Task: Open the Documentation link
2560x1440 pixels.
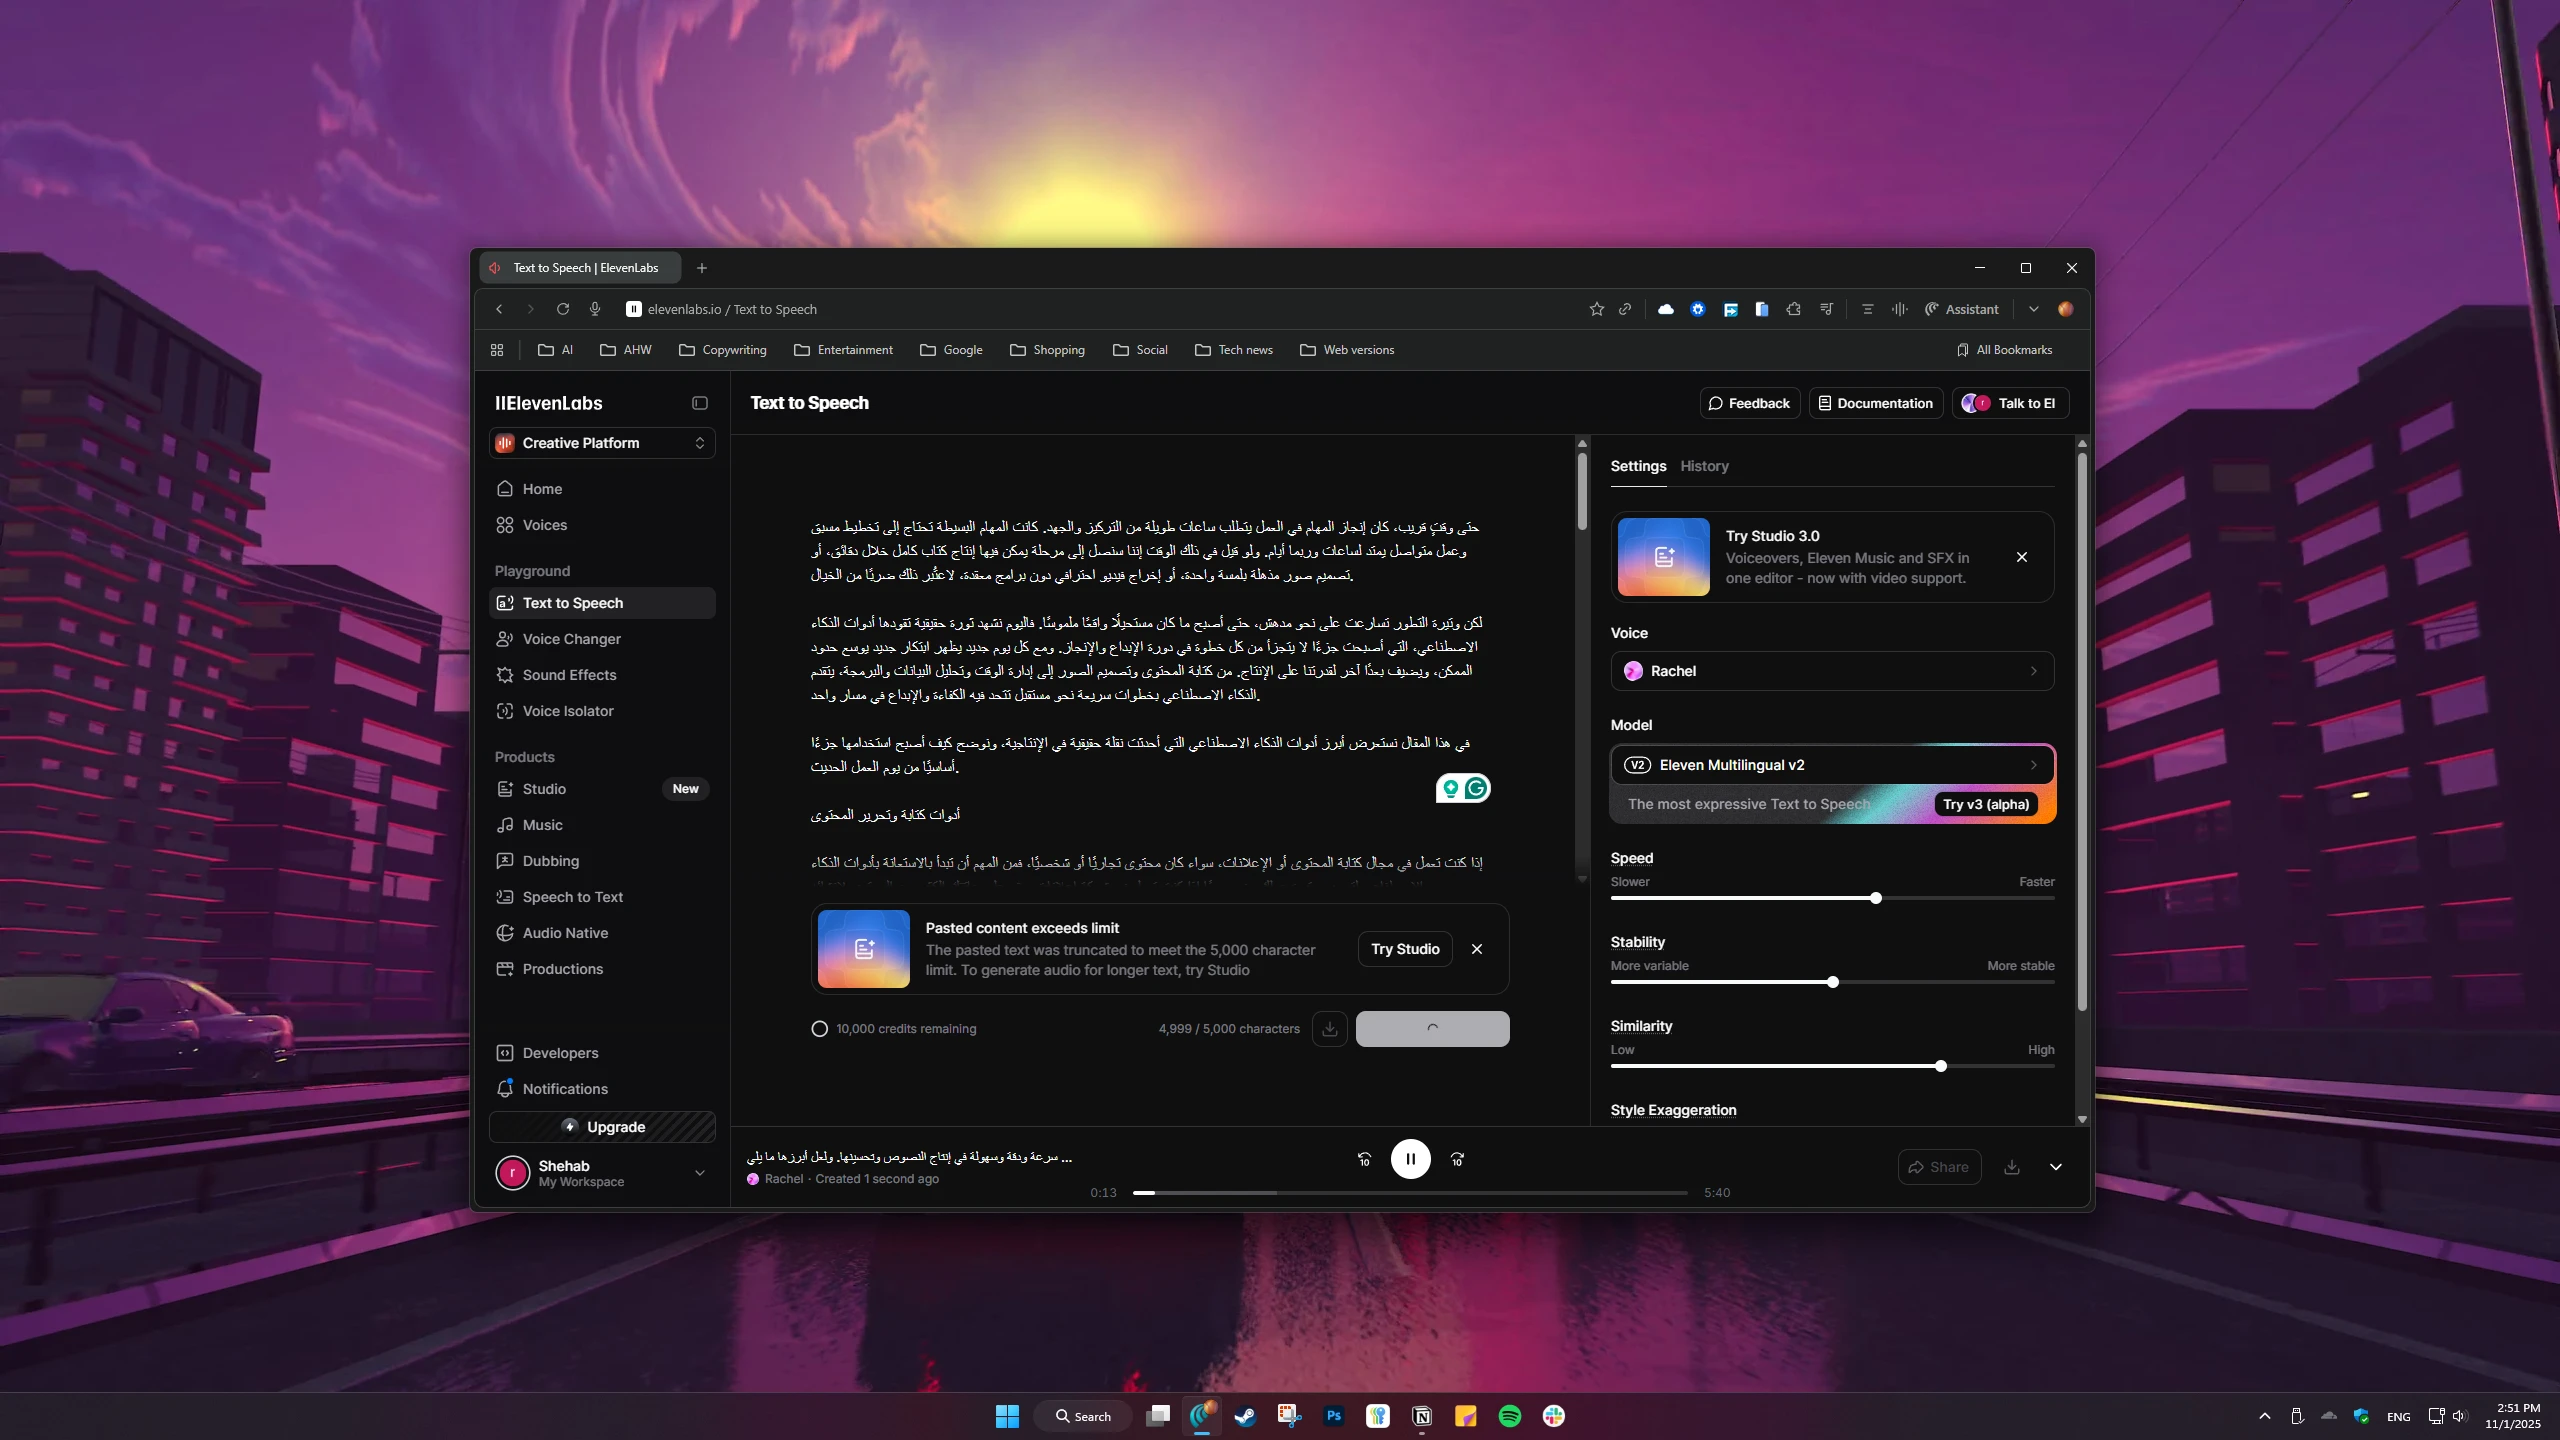Action: click(x=1875, y=403)
